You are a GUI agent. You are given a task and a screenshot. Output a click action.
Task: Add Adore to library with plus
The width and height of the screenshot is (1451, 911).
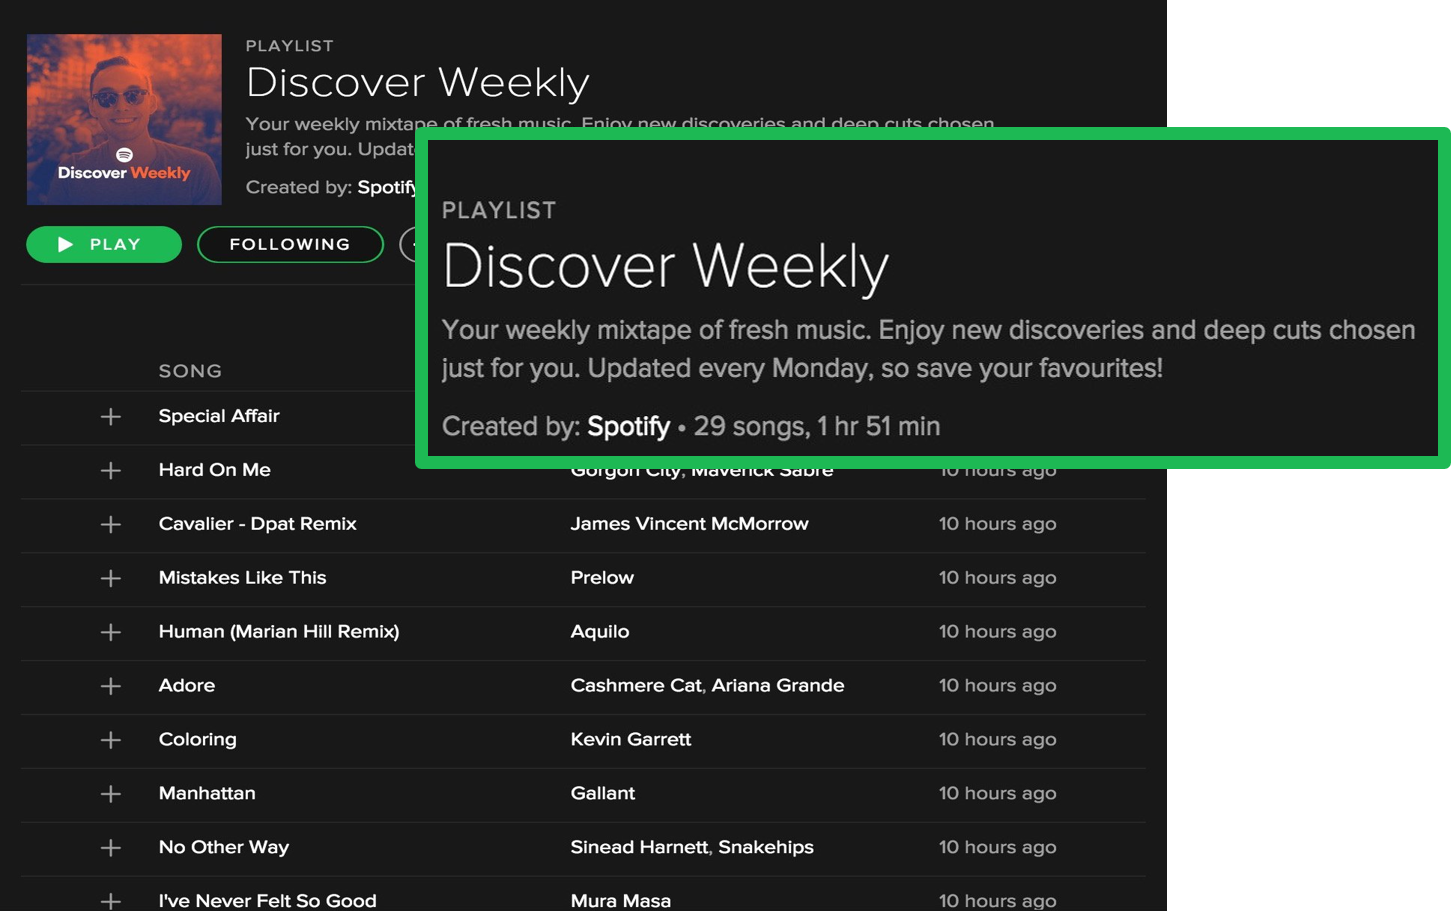pos(111,687)
